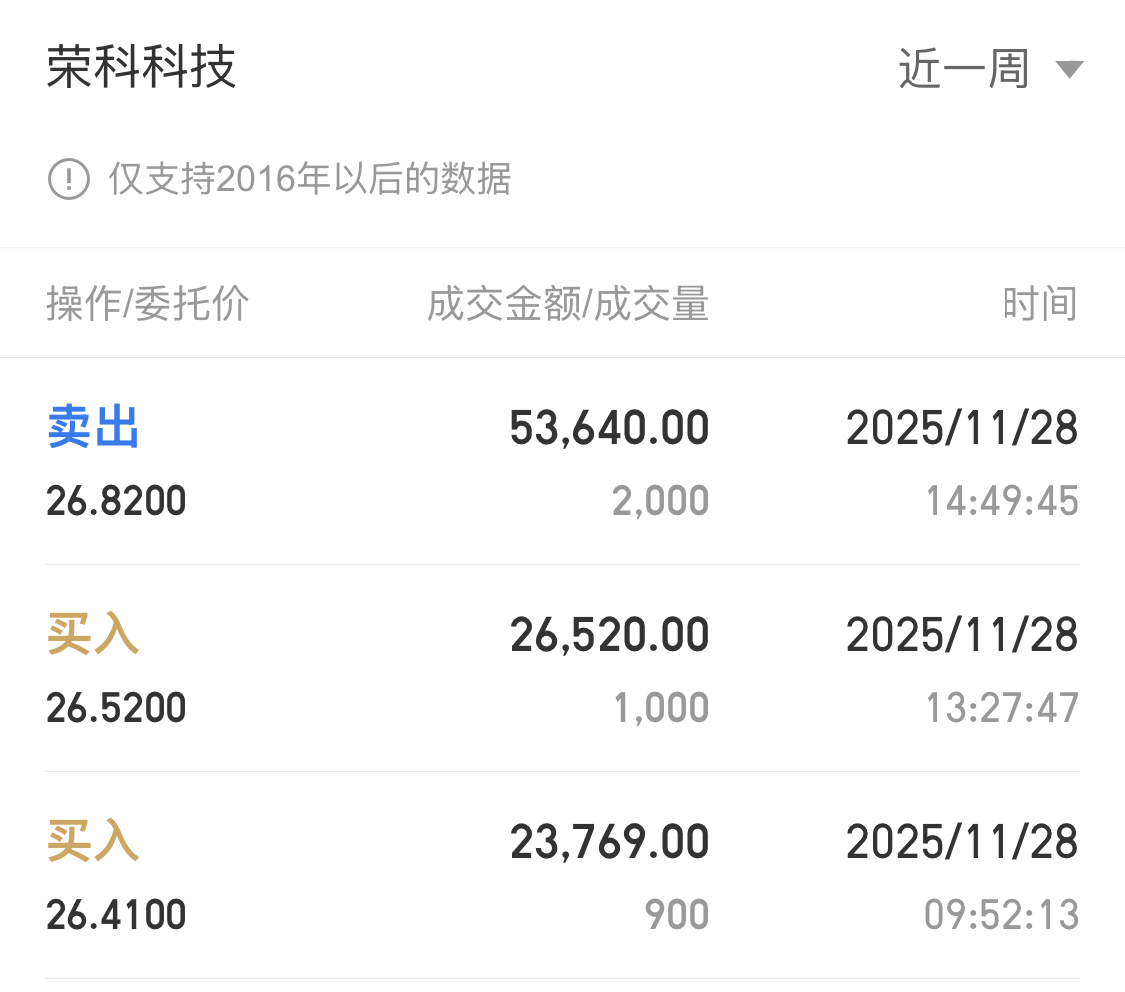Click the 14:49:45 timestamp
Image resolution: width=1125 pixels, height=992 pixels.
point(1002,501)
